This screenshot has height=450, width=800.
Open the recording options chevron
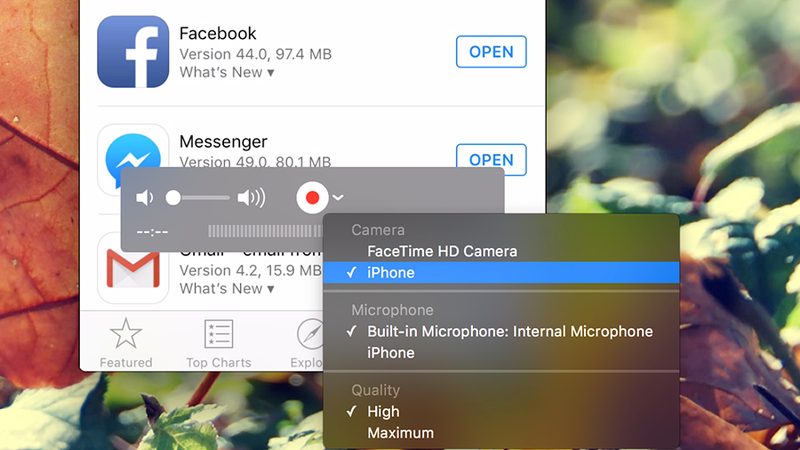pos(338,197)
